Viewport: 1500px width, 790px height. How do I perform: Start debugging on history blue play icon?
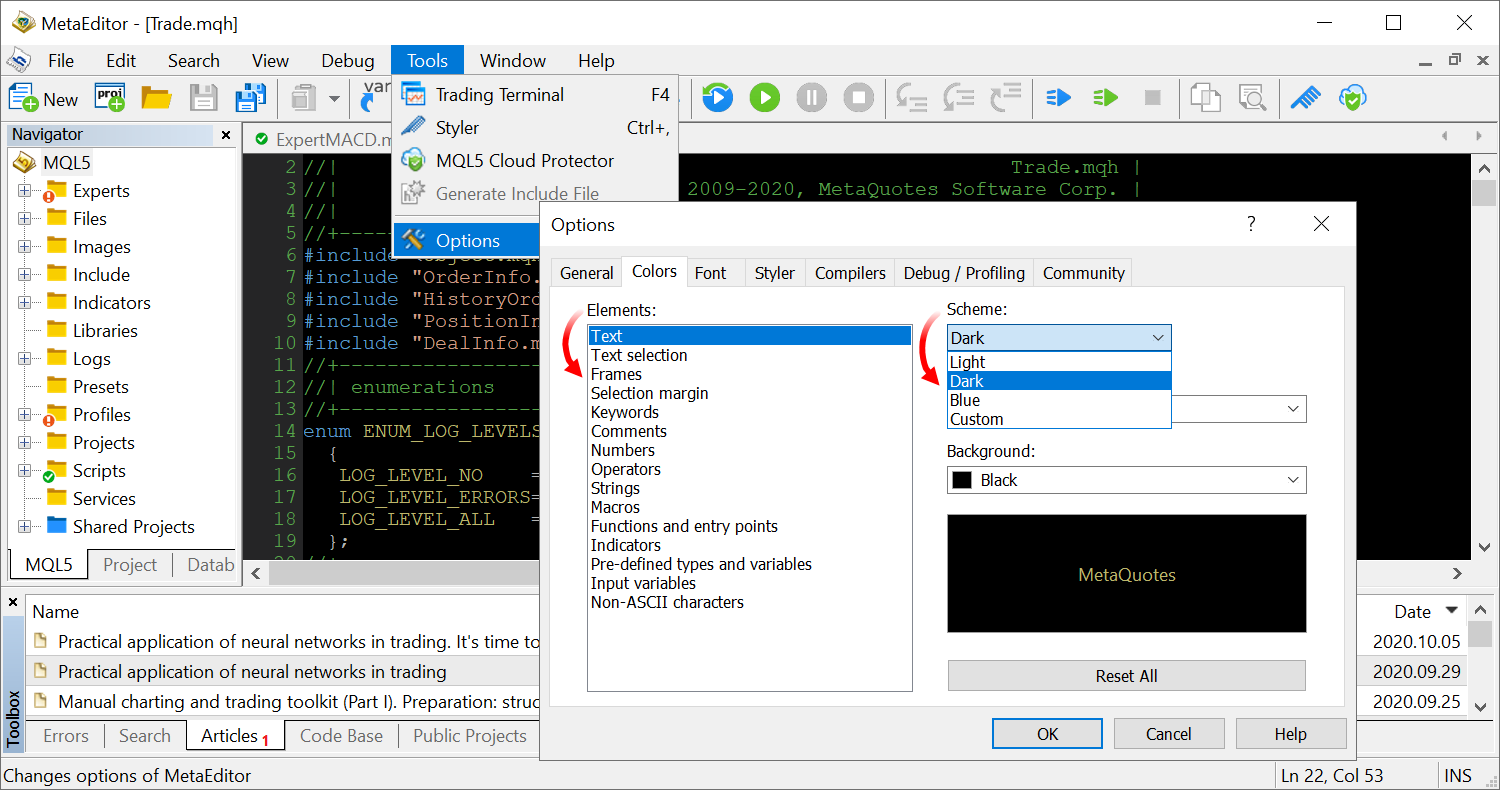click(717, 98)
